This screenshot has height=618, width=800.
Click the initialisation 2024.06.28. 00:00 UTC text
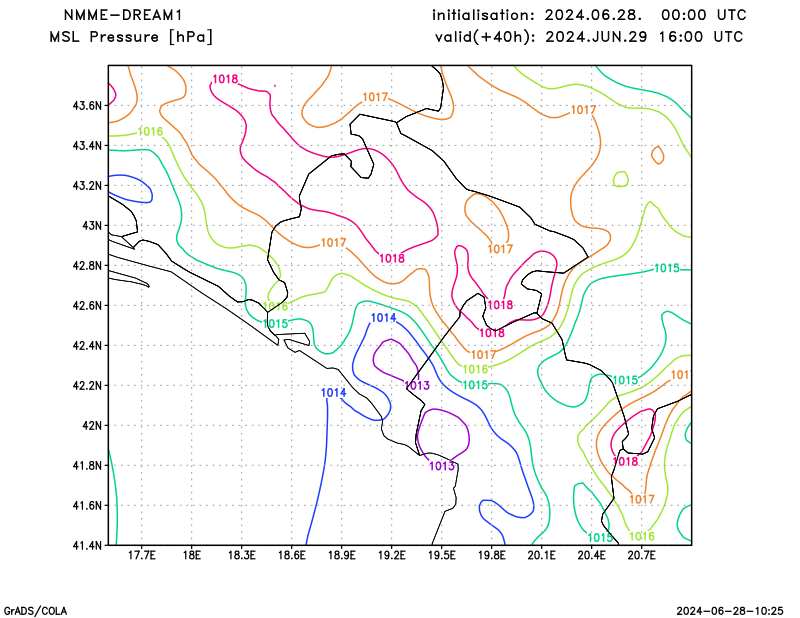tap(589, 15)
